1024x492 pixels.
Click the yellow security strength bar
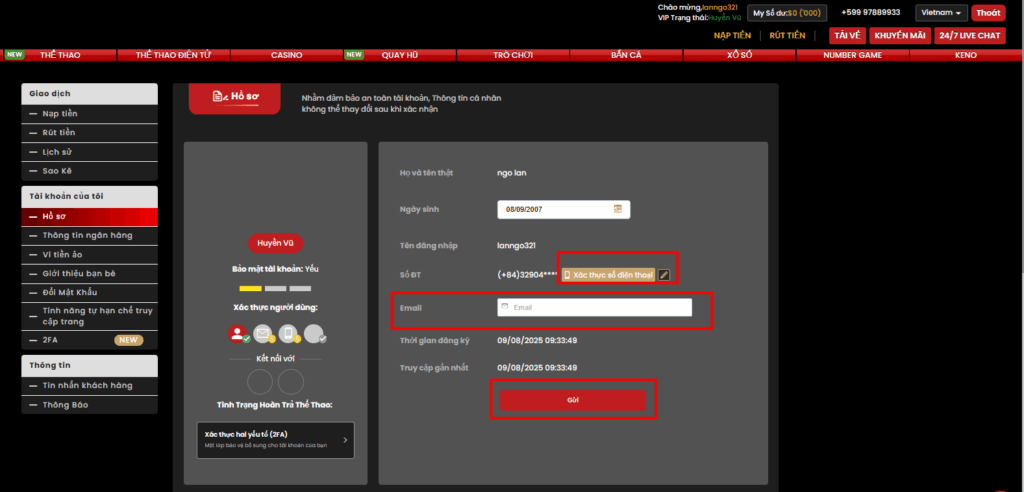pos(250,288)
